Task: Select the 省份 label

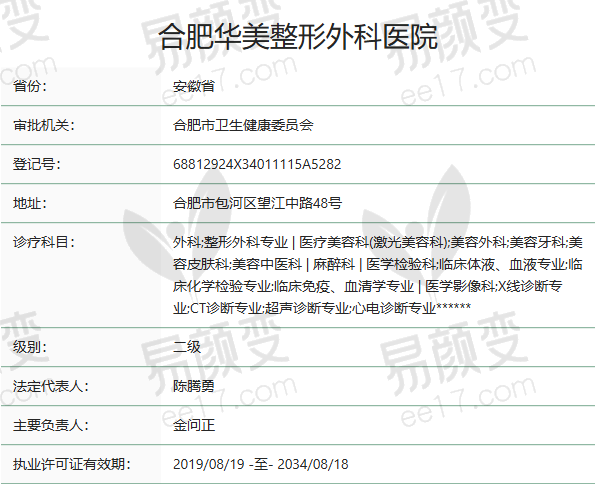Action: tap(29, 86)
